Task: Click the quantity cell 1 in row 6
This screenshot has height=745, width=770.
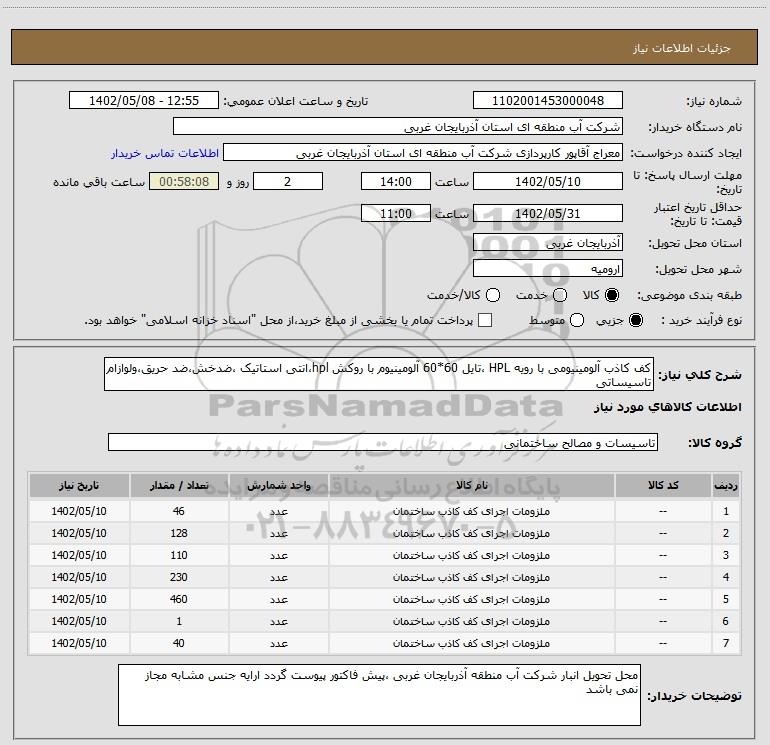Action: (x=179, y=621)
